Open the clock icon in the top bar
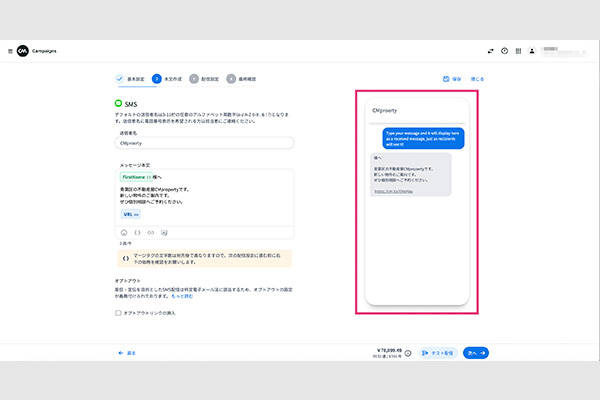The height and width of the screenshot is (400, 600). pyautogui.click(x=505, y=51)
